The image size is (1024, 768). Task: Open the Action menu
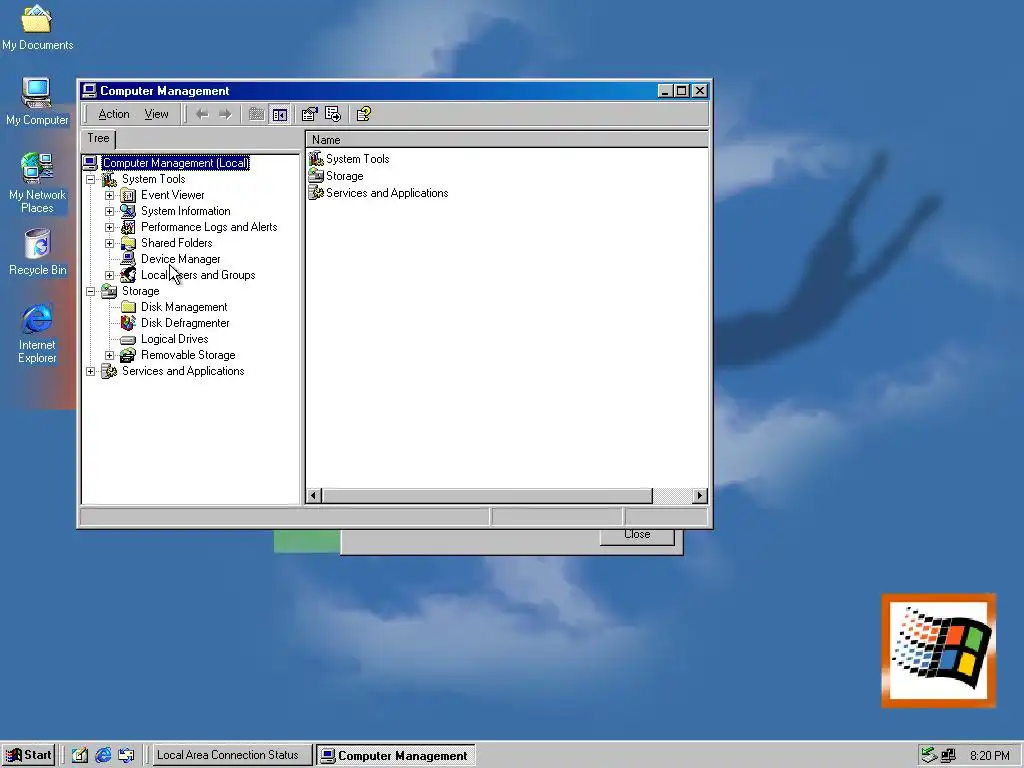(114, 114)
